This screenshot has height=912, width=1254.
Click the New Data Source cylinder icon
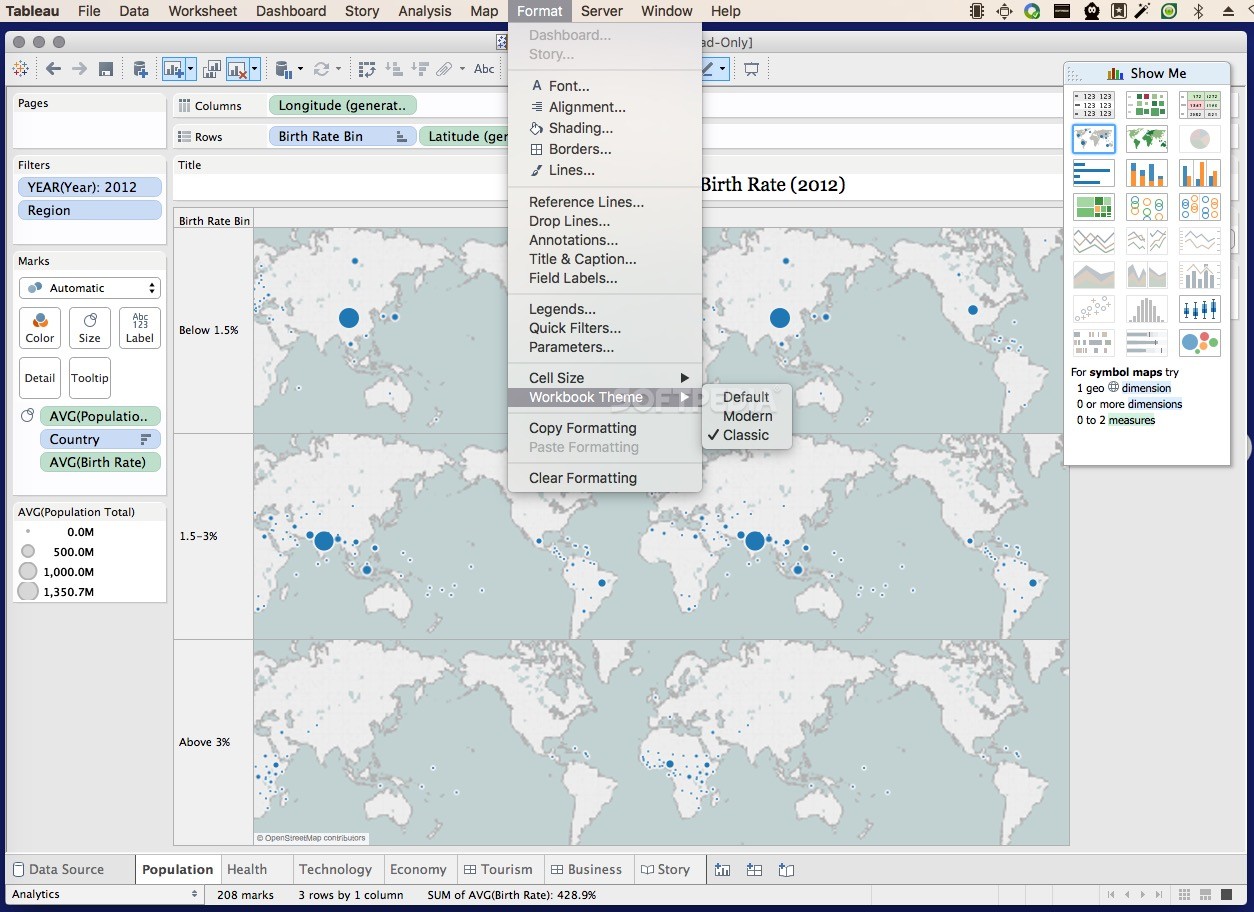(140, 69)
